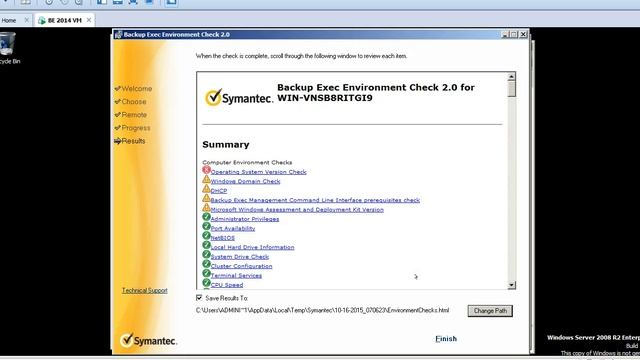Click the green check icon beside CPU Speed
640x360 pixels.
pyautogui.click(x=207, y=283)
